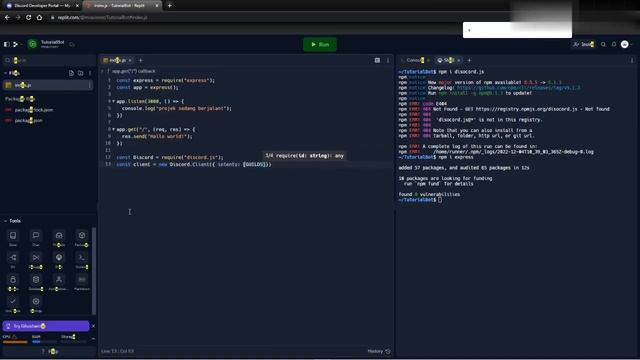Open the shell pane three-dot menu
Viewport: 640px width, 360px height.
632,60
